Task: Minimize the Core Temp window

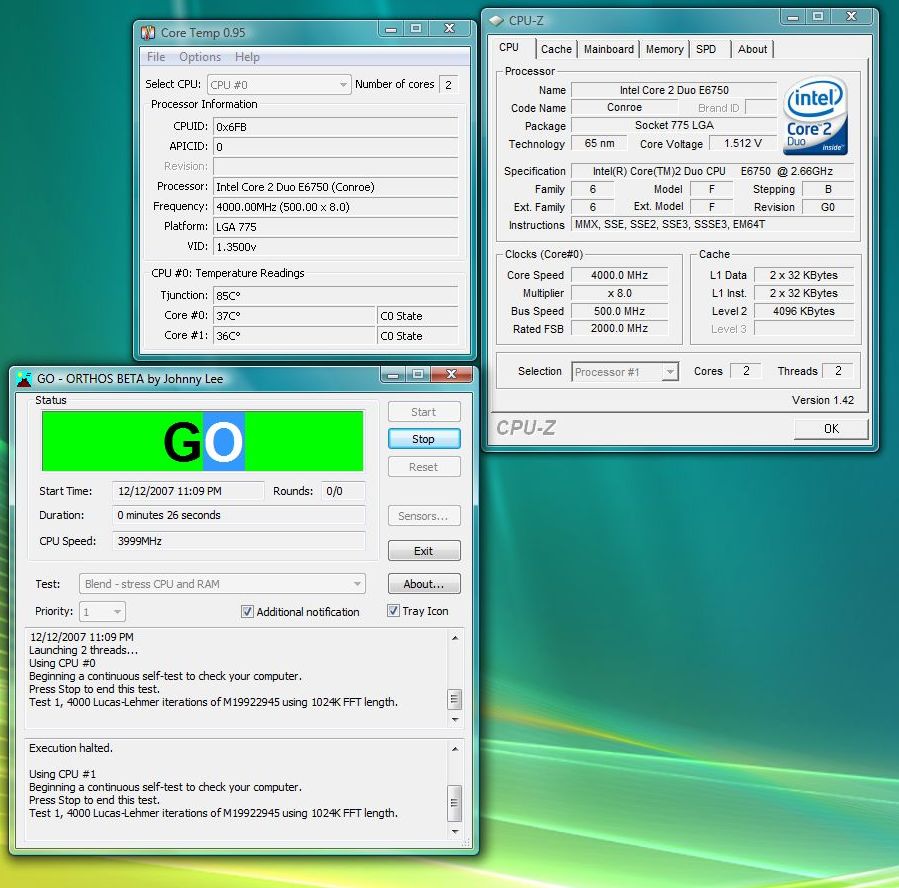Action: point(391,29)
